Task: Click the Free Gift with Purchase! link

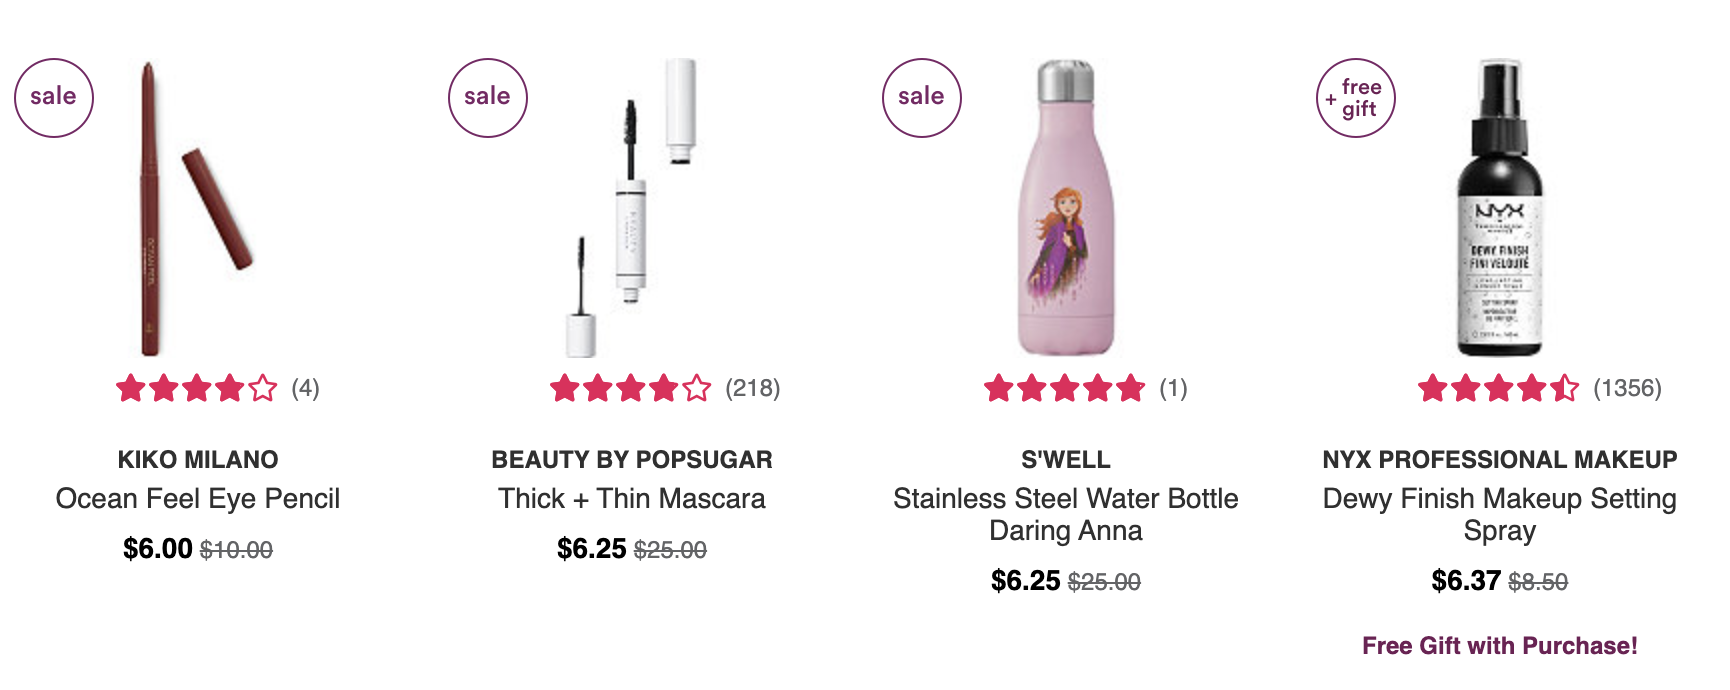Action: 1500,646
